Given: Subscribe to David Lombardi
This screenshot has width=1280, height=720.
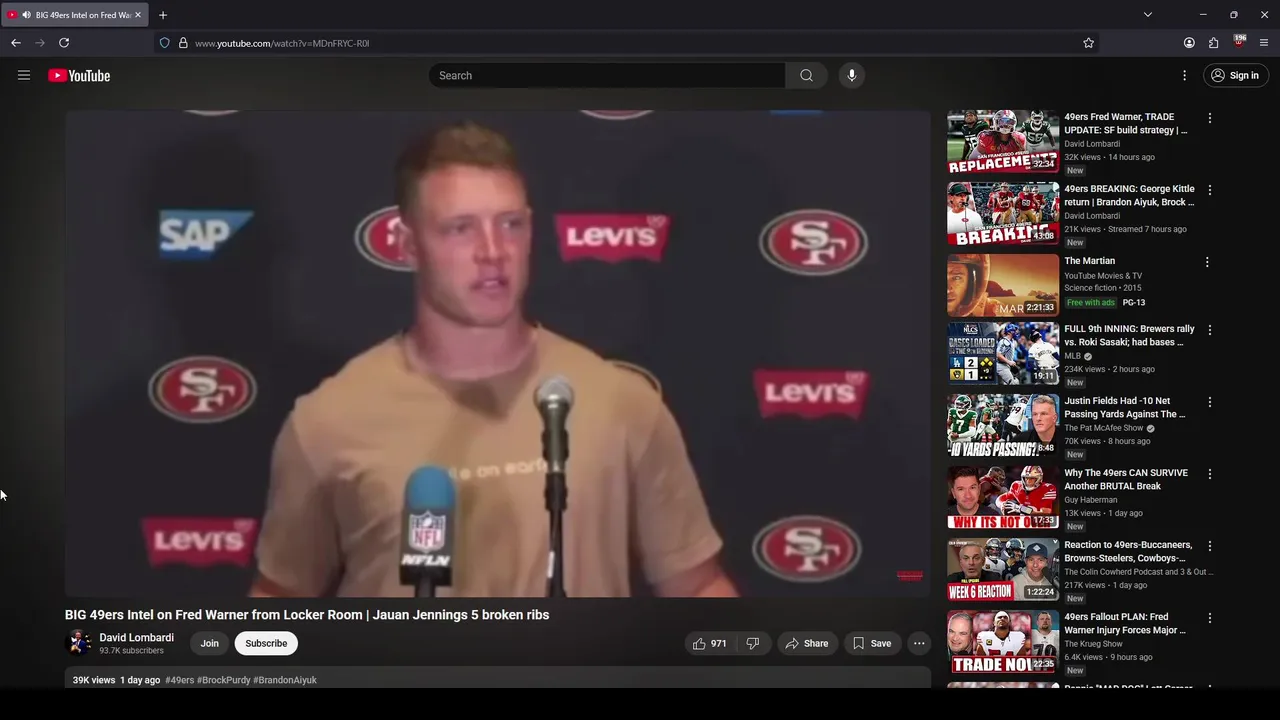Looking at the screenshot, I should coord(266,643).
